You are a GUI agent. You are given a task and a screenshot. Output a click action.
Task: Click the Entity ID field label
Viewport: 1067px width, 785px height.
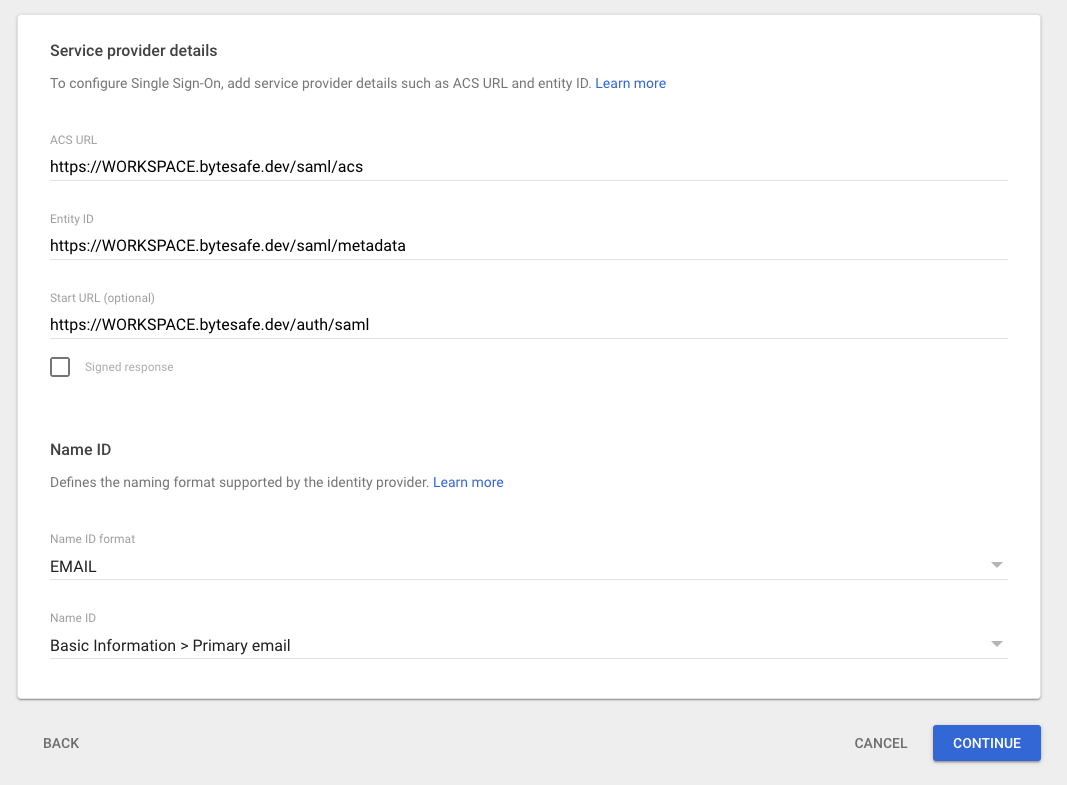(x=71, y=219)
